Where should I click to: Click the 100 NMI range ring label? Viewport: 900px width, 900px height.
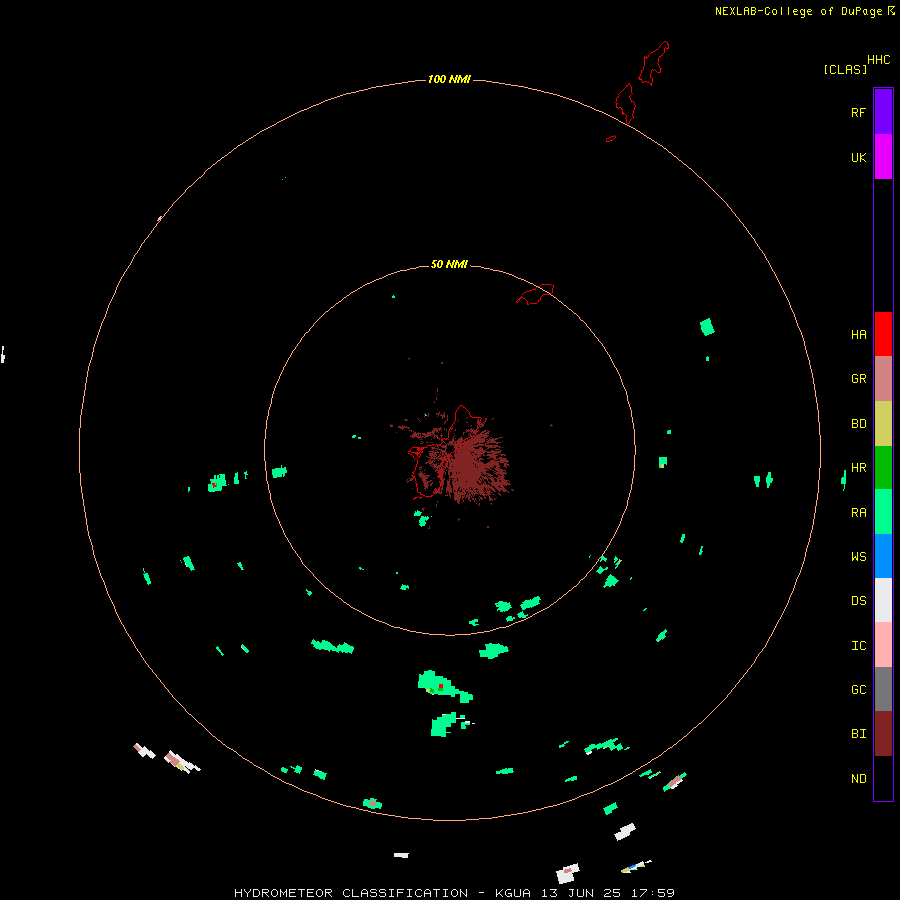(449, 79)
